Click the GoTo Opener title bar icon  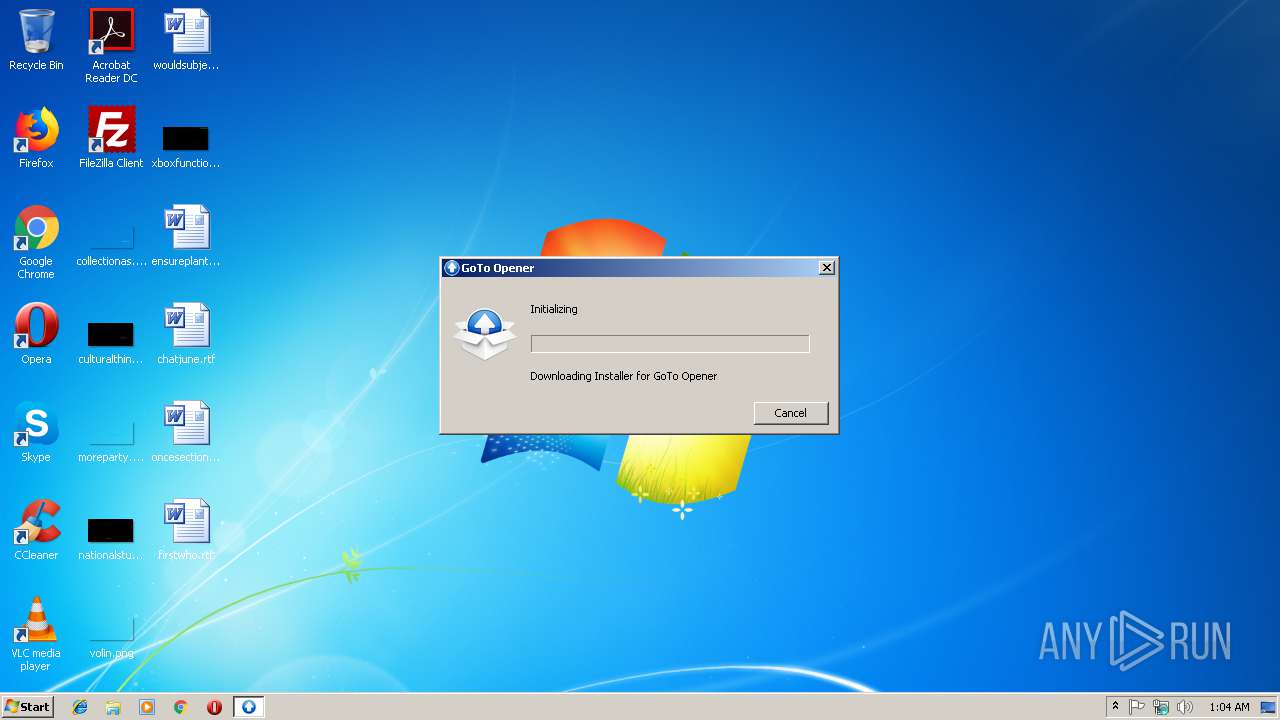tap(451, 268)
